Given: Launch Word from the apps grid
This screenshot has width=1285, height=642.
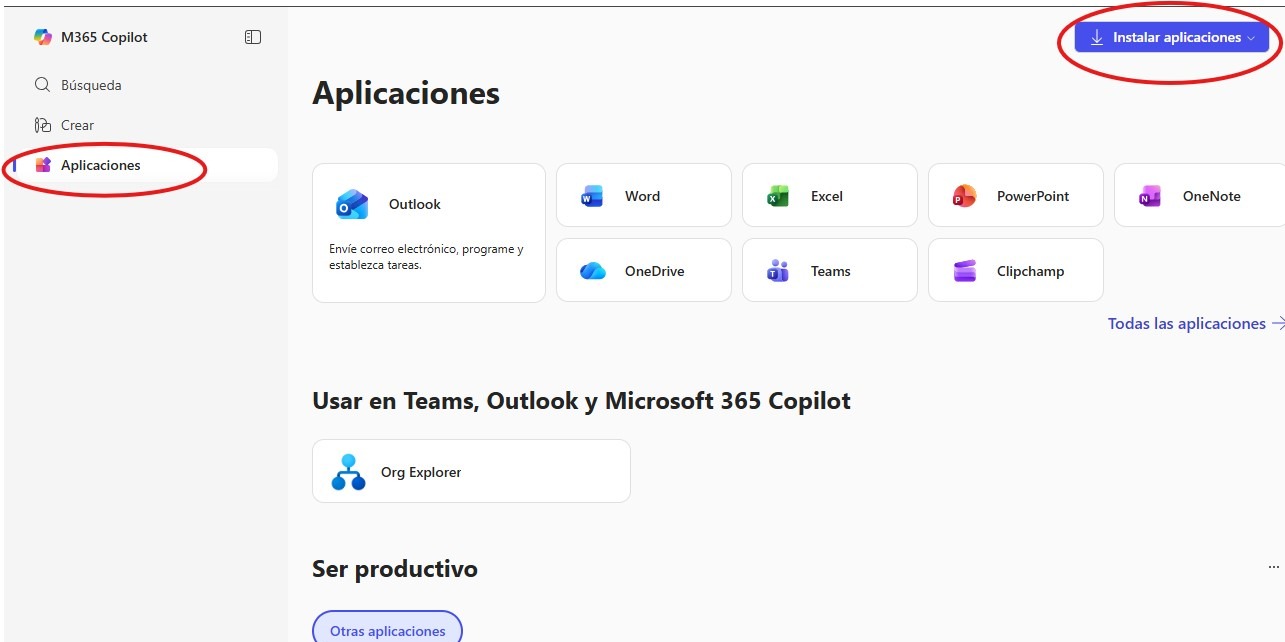Looking at the screenshot, I should [643, 195].
